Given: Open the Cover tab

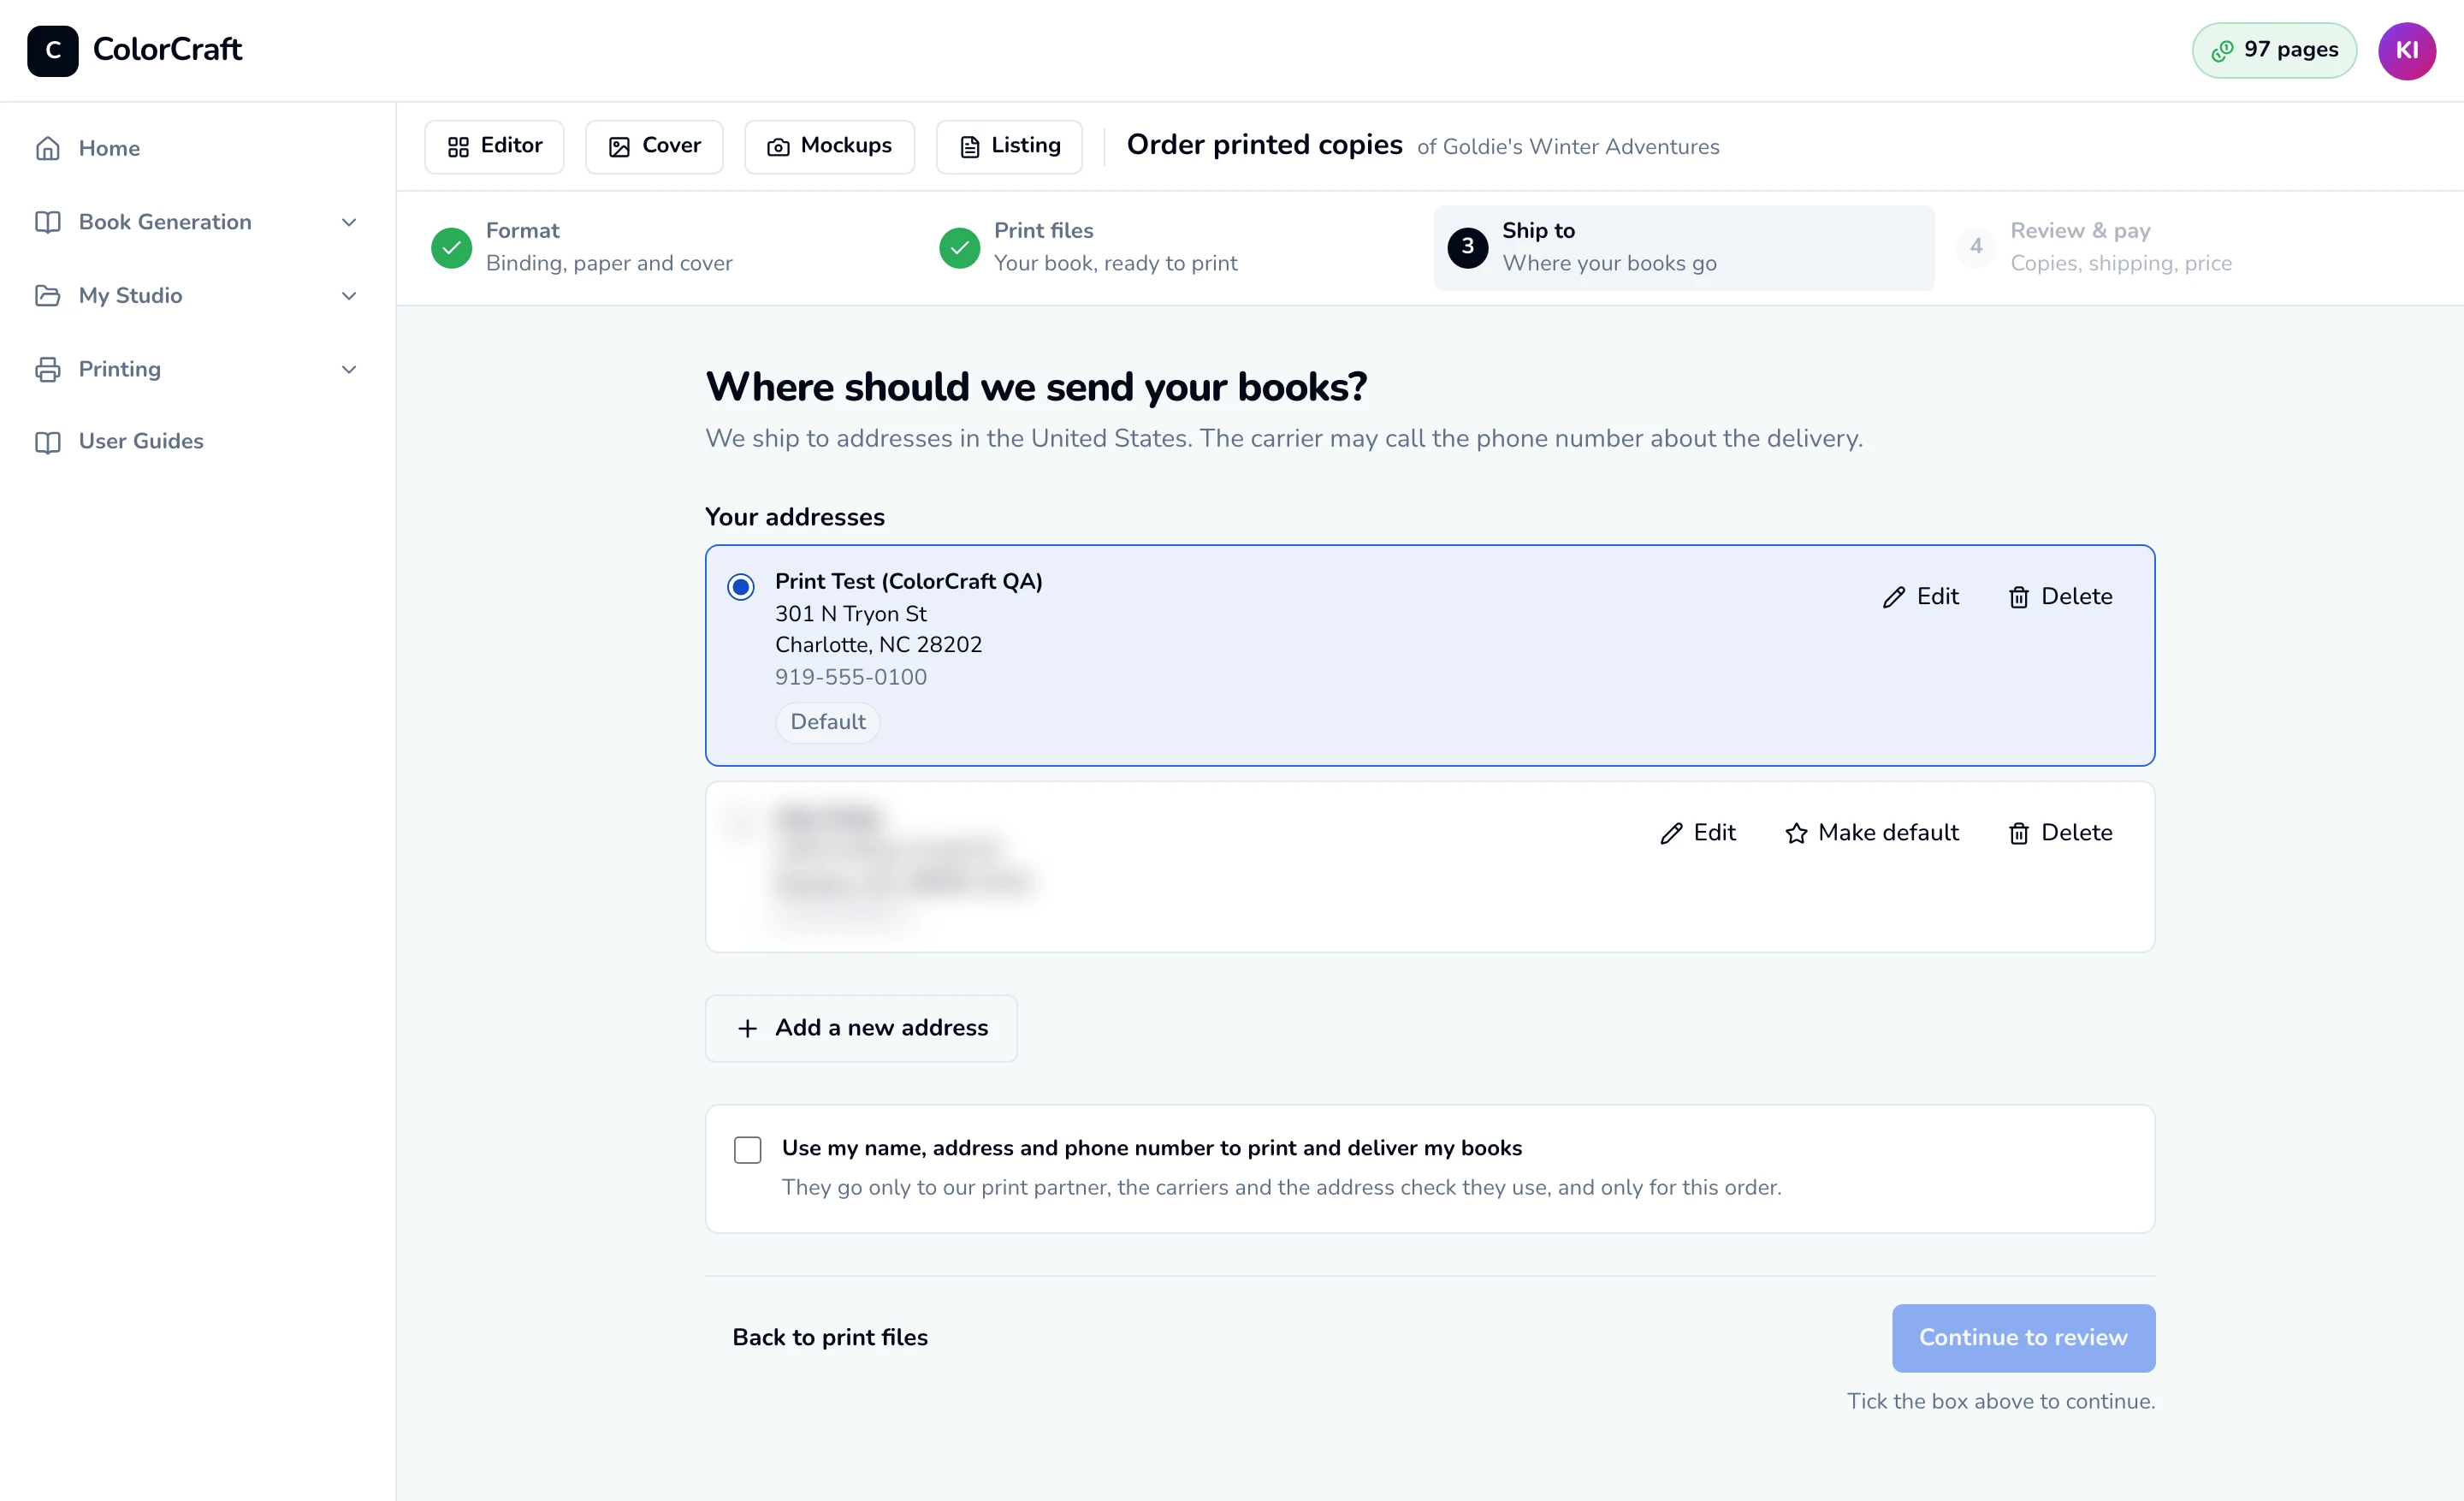Looking at the screenshot, I should point(654,146).
